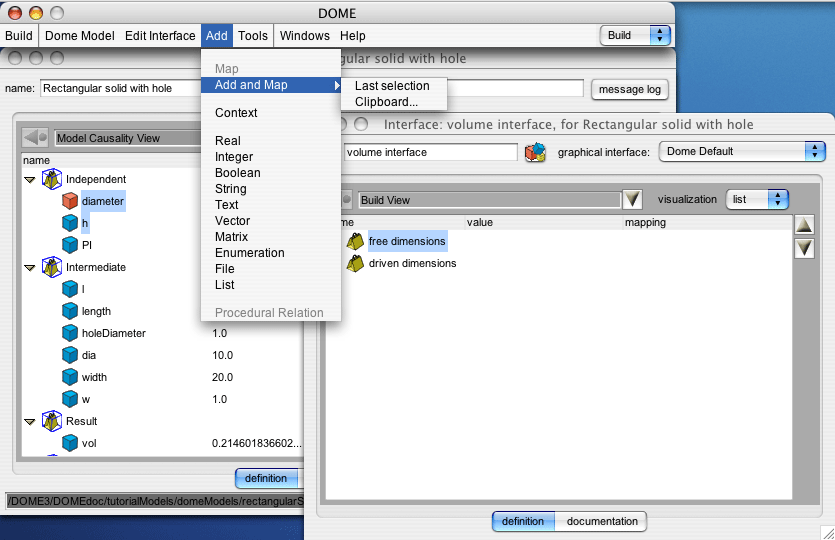
Task: Move item down with the down arrow button
Action: pos(804,248)
